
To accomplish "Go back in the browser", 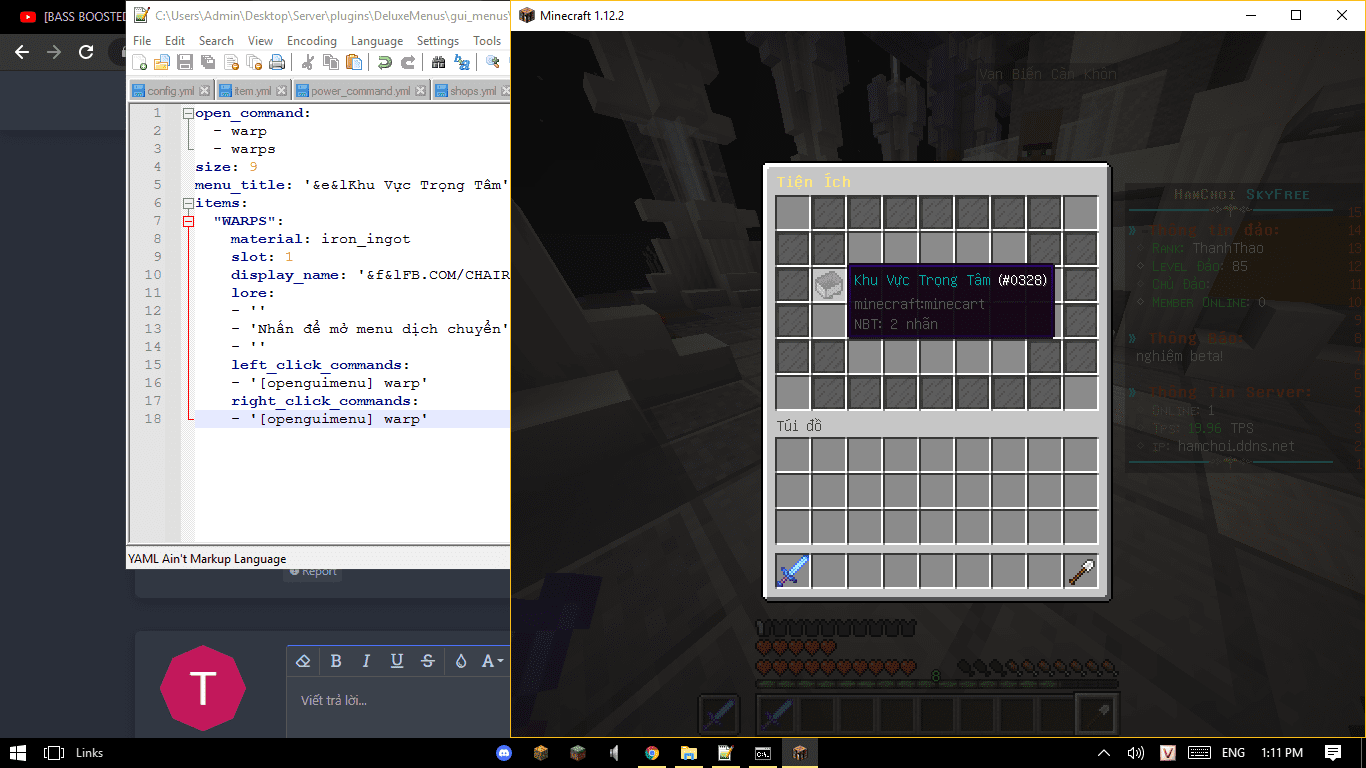I will [x=21, y=52].
